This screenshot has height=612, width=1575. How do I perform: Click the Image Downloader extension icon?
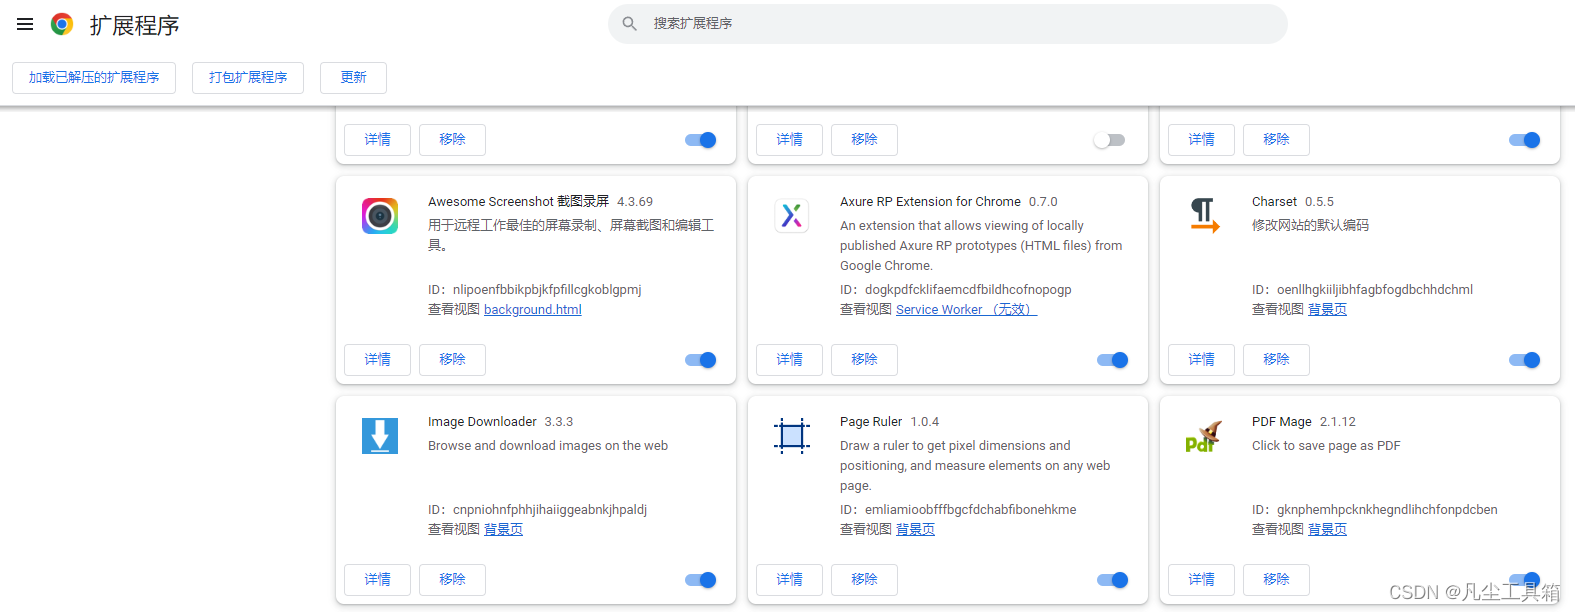coord(380,436)
